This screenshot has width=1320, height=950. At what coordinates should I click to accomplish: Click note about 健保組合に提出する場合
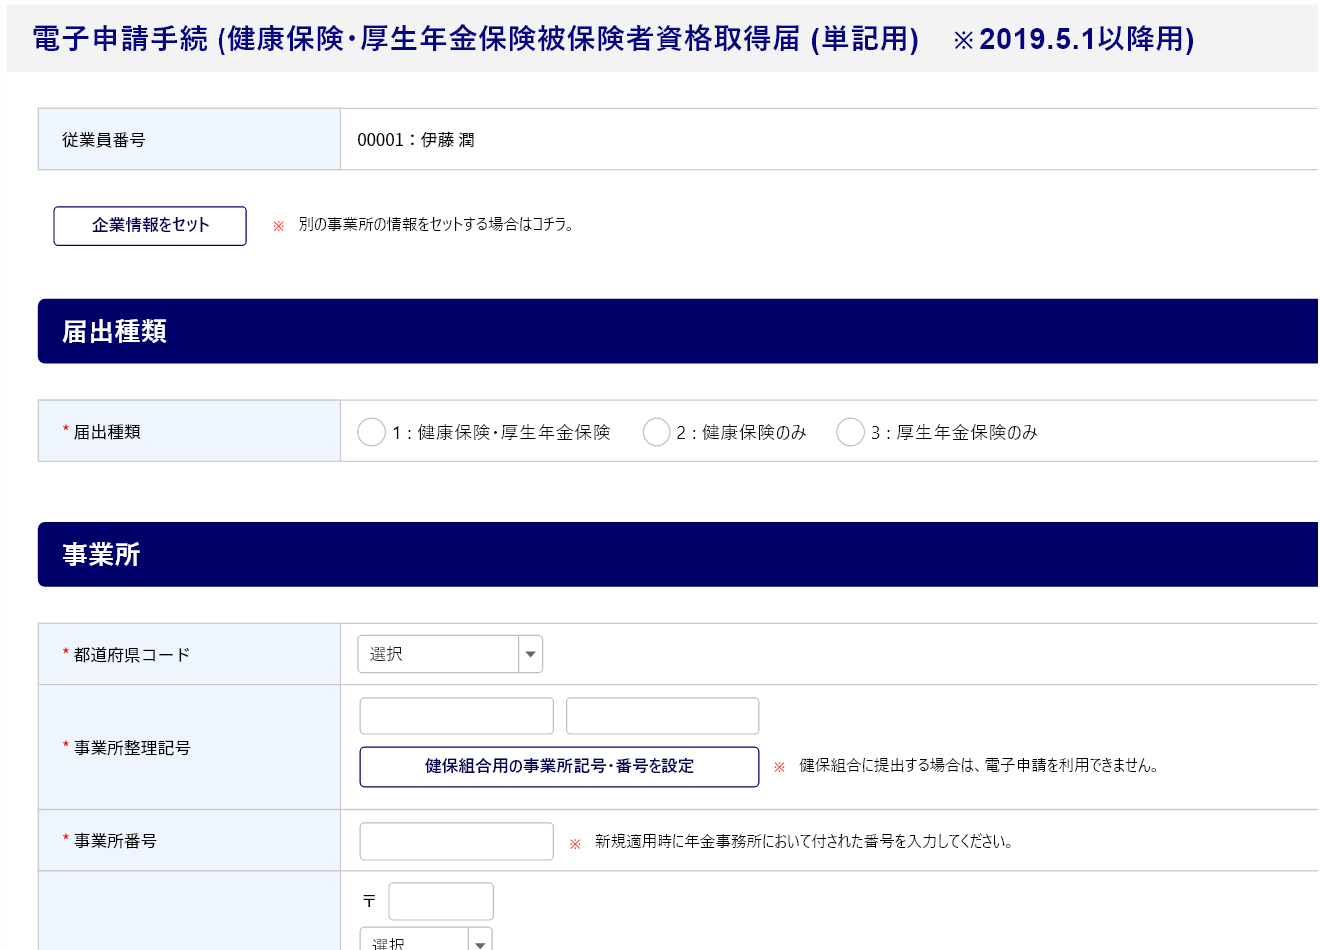(979, 766)
